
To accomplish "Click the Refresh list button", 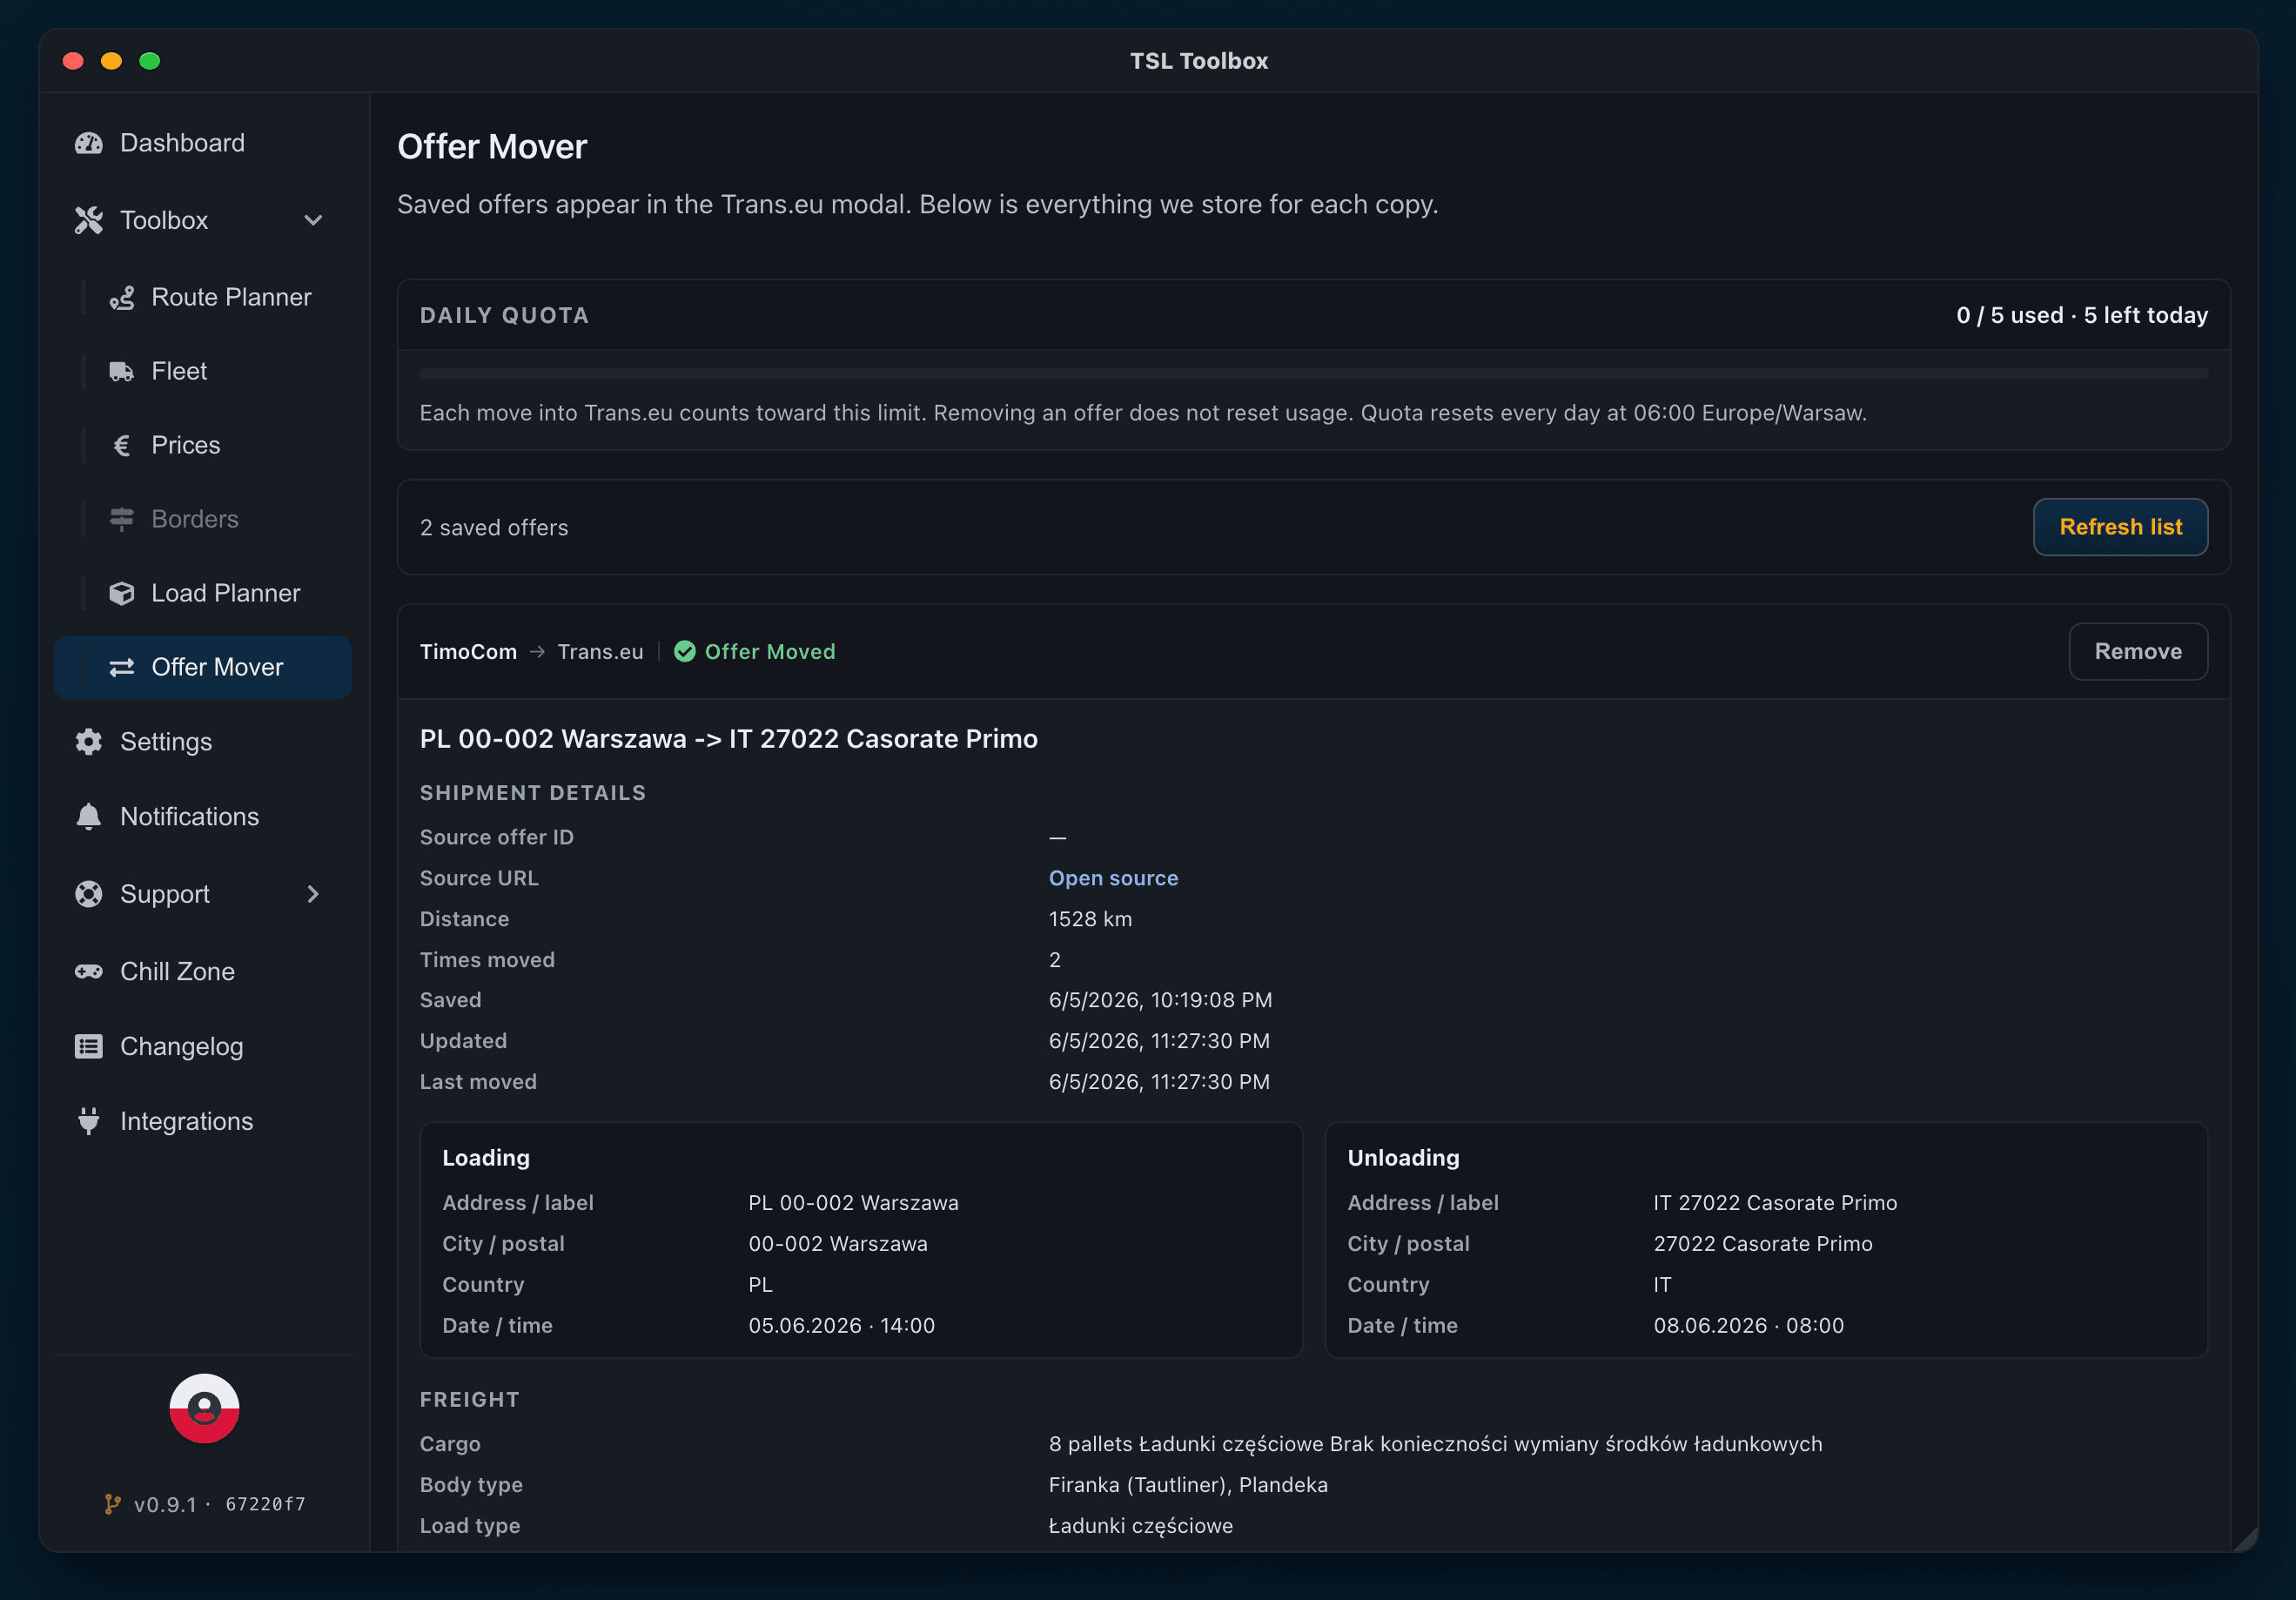I will tap(2120, 527).
